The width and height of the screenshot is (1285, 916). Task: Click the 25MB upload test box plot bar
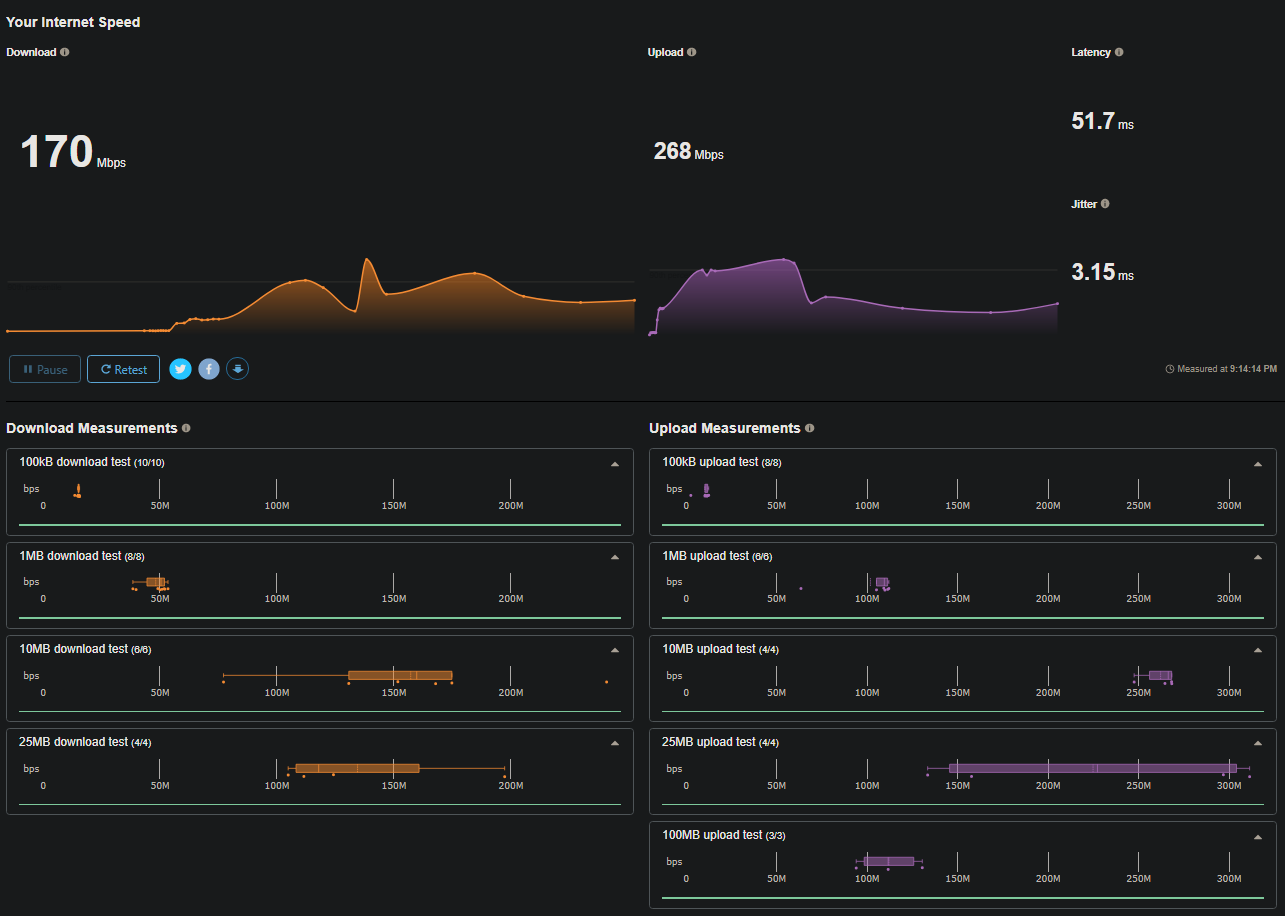[1092, 768]
